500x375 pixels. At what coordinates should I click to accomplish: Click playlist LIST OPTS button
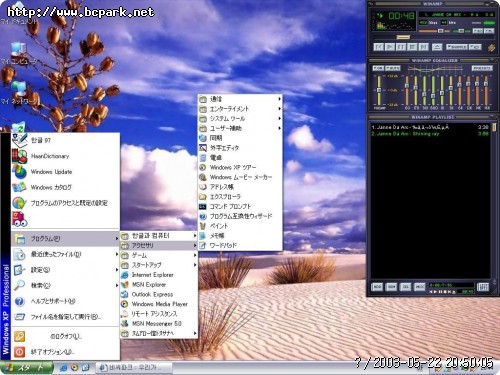483,287
